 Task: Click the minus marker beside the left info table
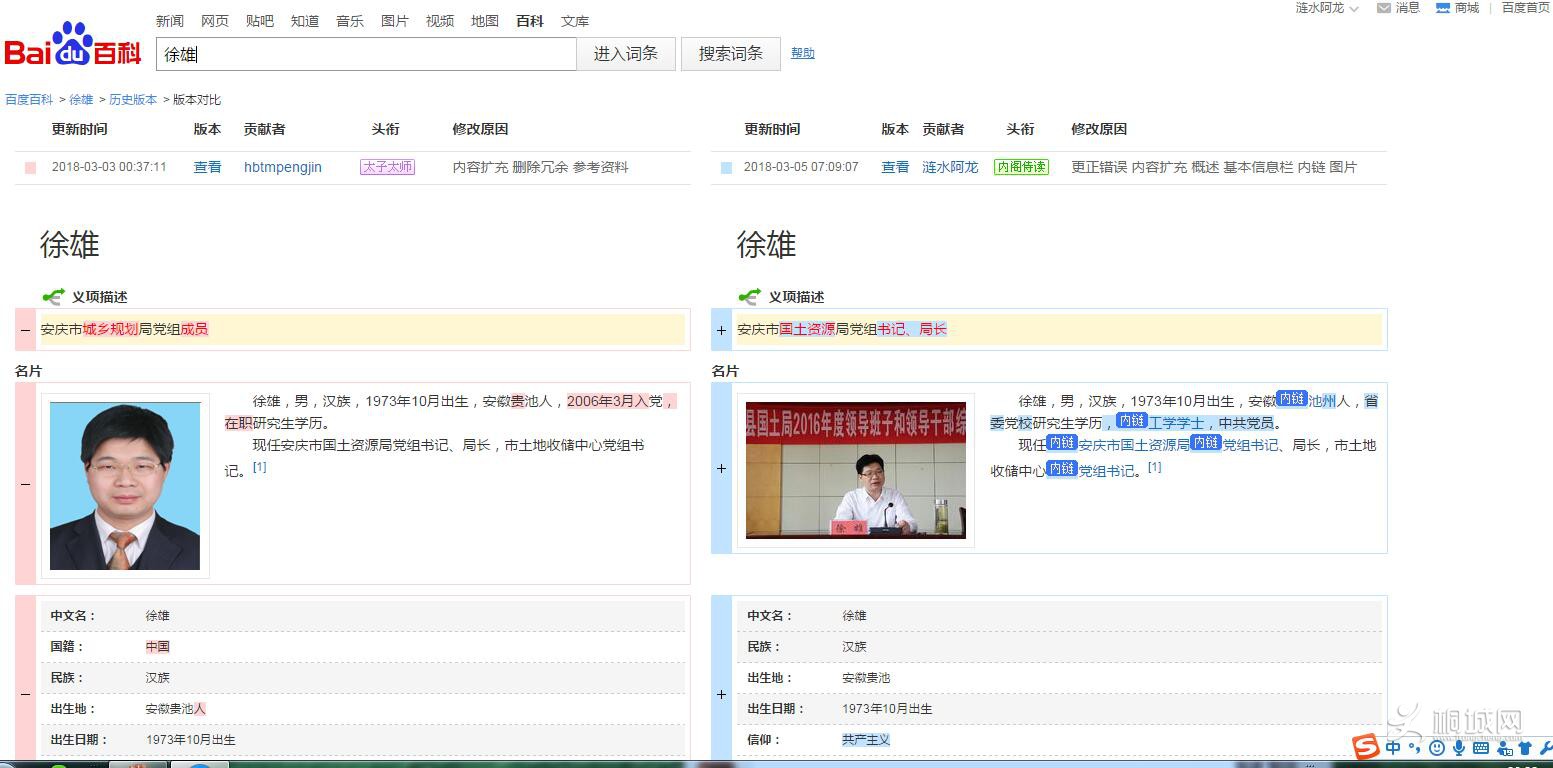[x=25, y=694]
